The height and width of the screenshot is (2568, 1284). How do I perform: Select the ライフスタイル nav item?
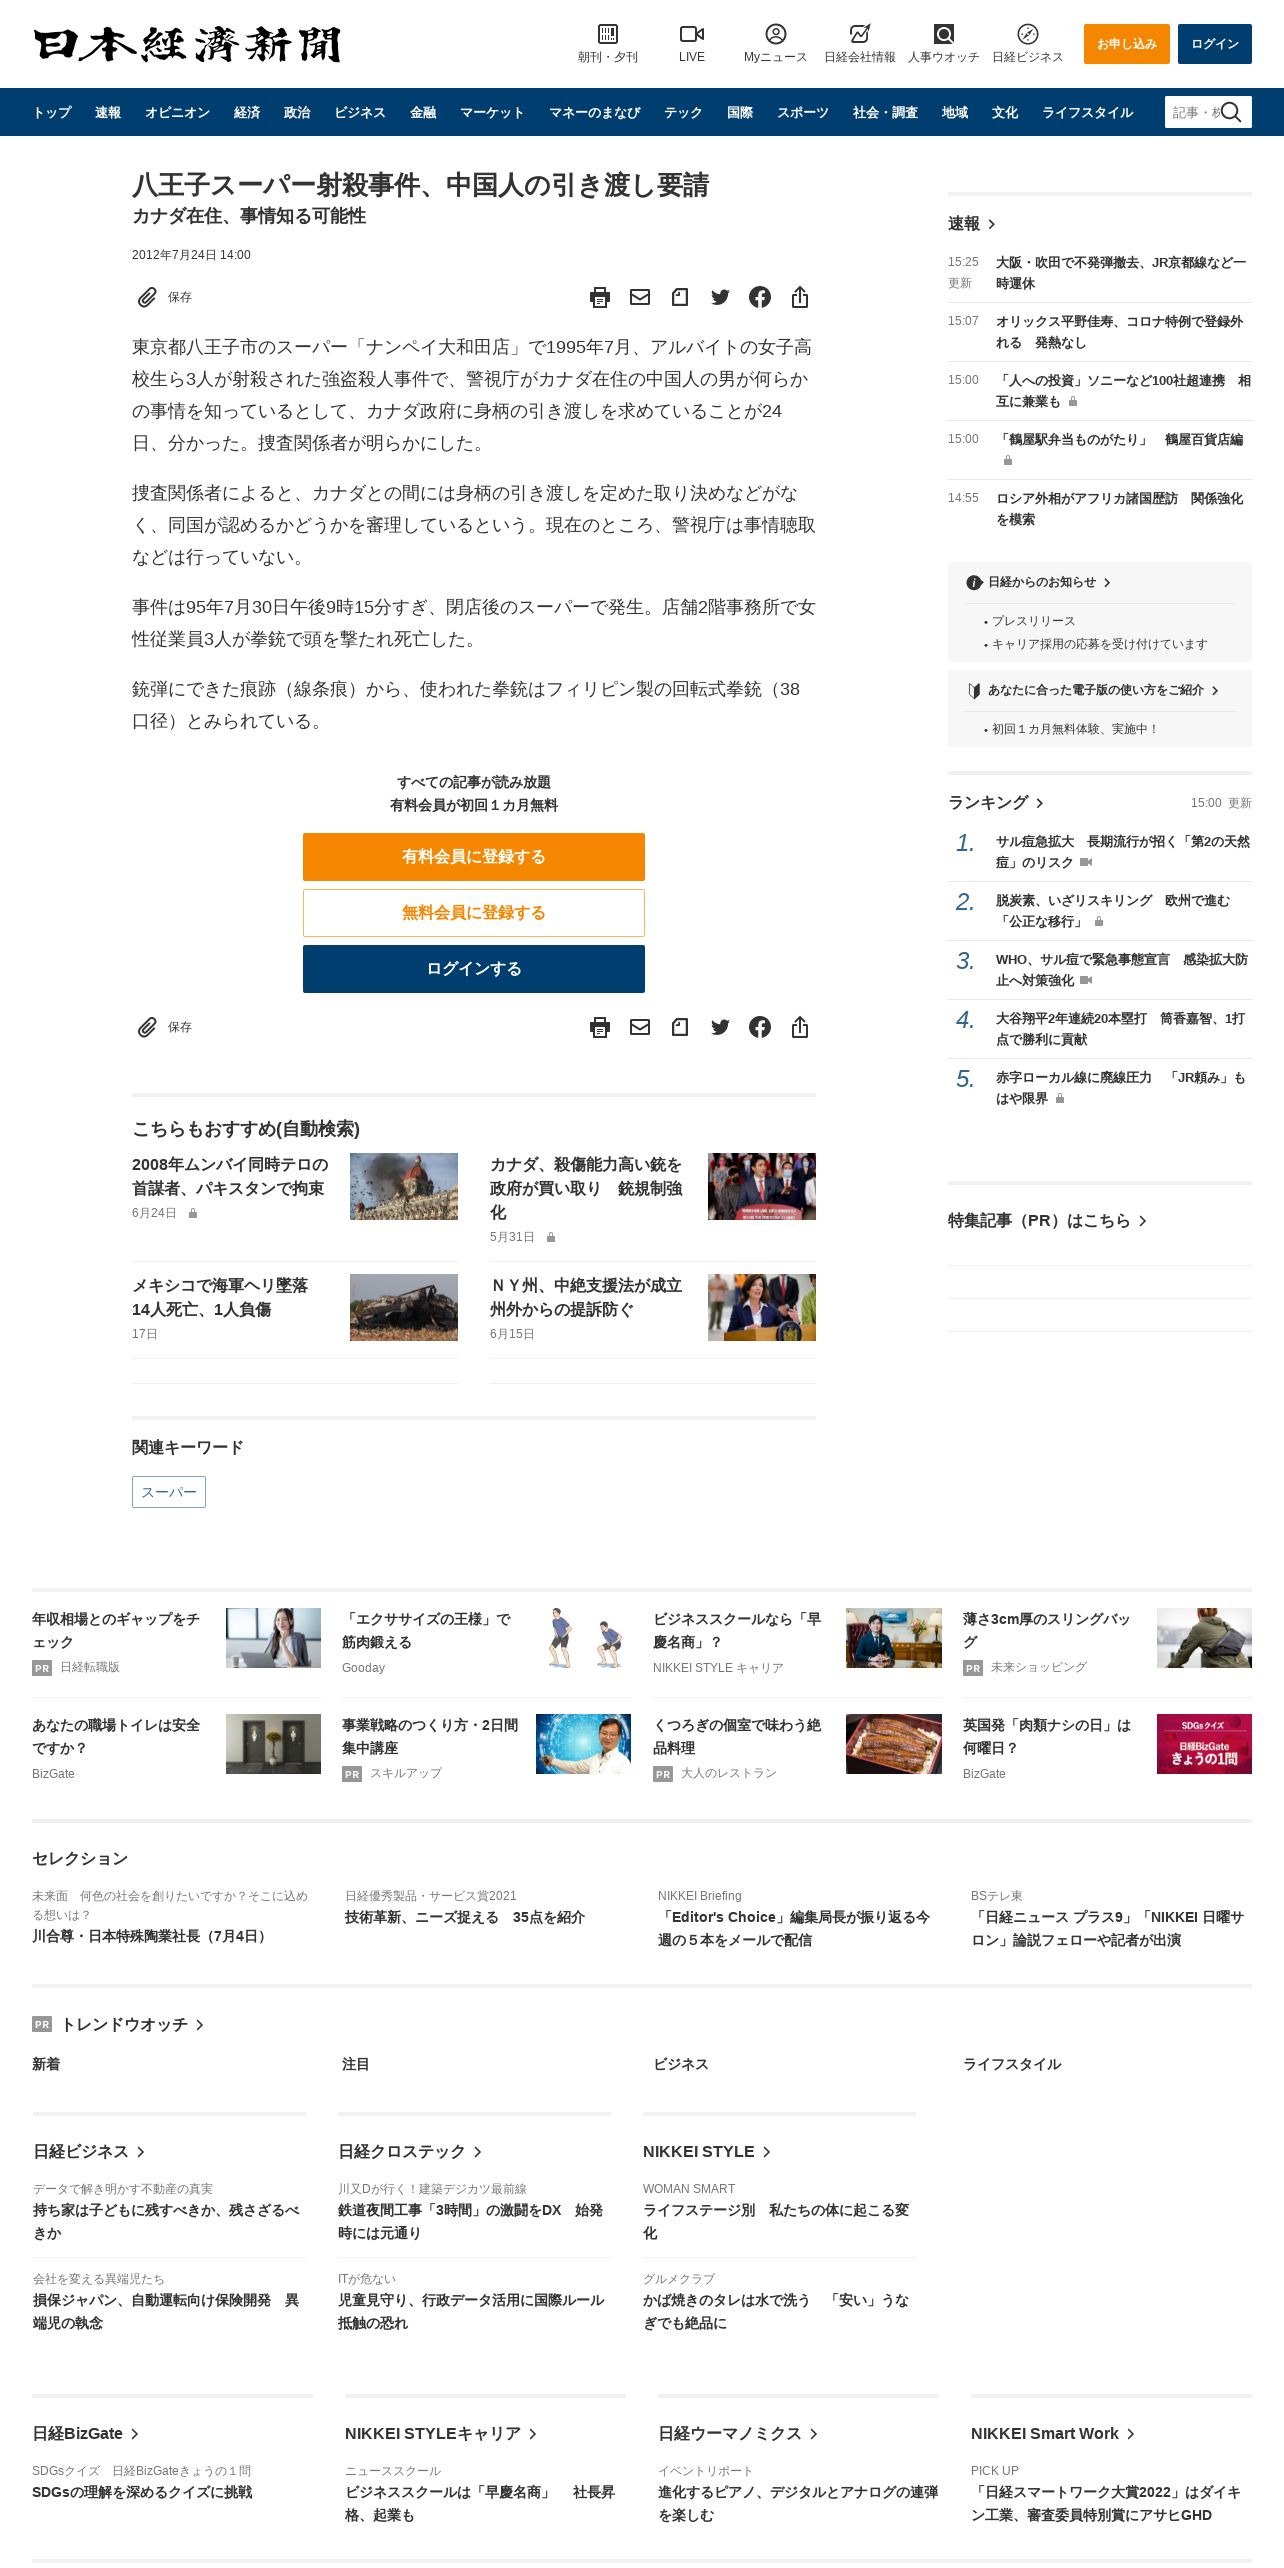1087,112
